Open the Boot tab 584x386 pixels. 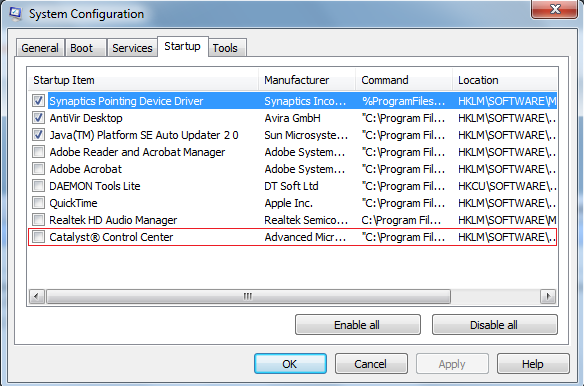[86, 48]
